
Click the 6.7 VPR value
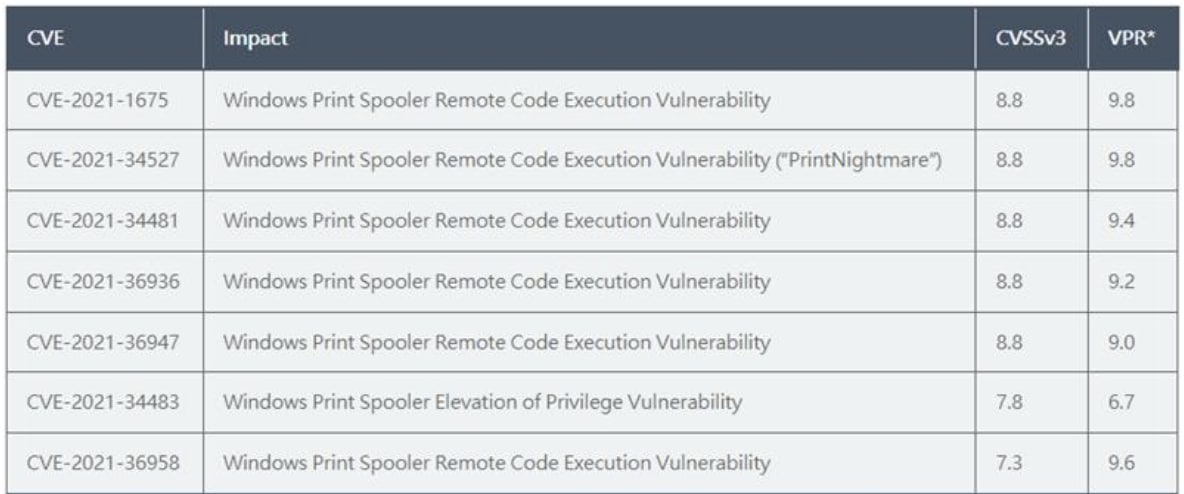[x=1121, y=401]
